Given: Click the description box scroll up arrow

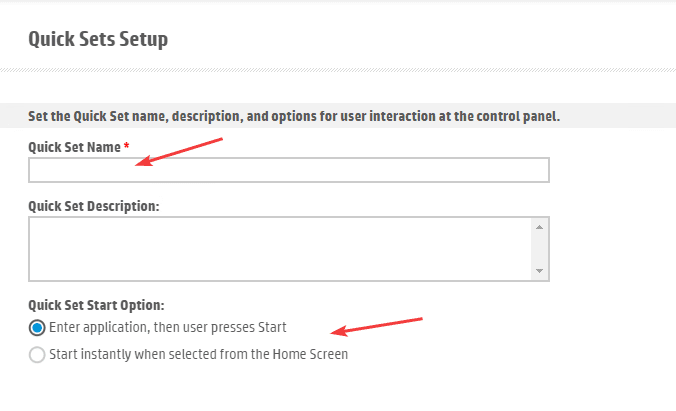Looking at the screenshot, I should (x=539, y=227).
